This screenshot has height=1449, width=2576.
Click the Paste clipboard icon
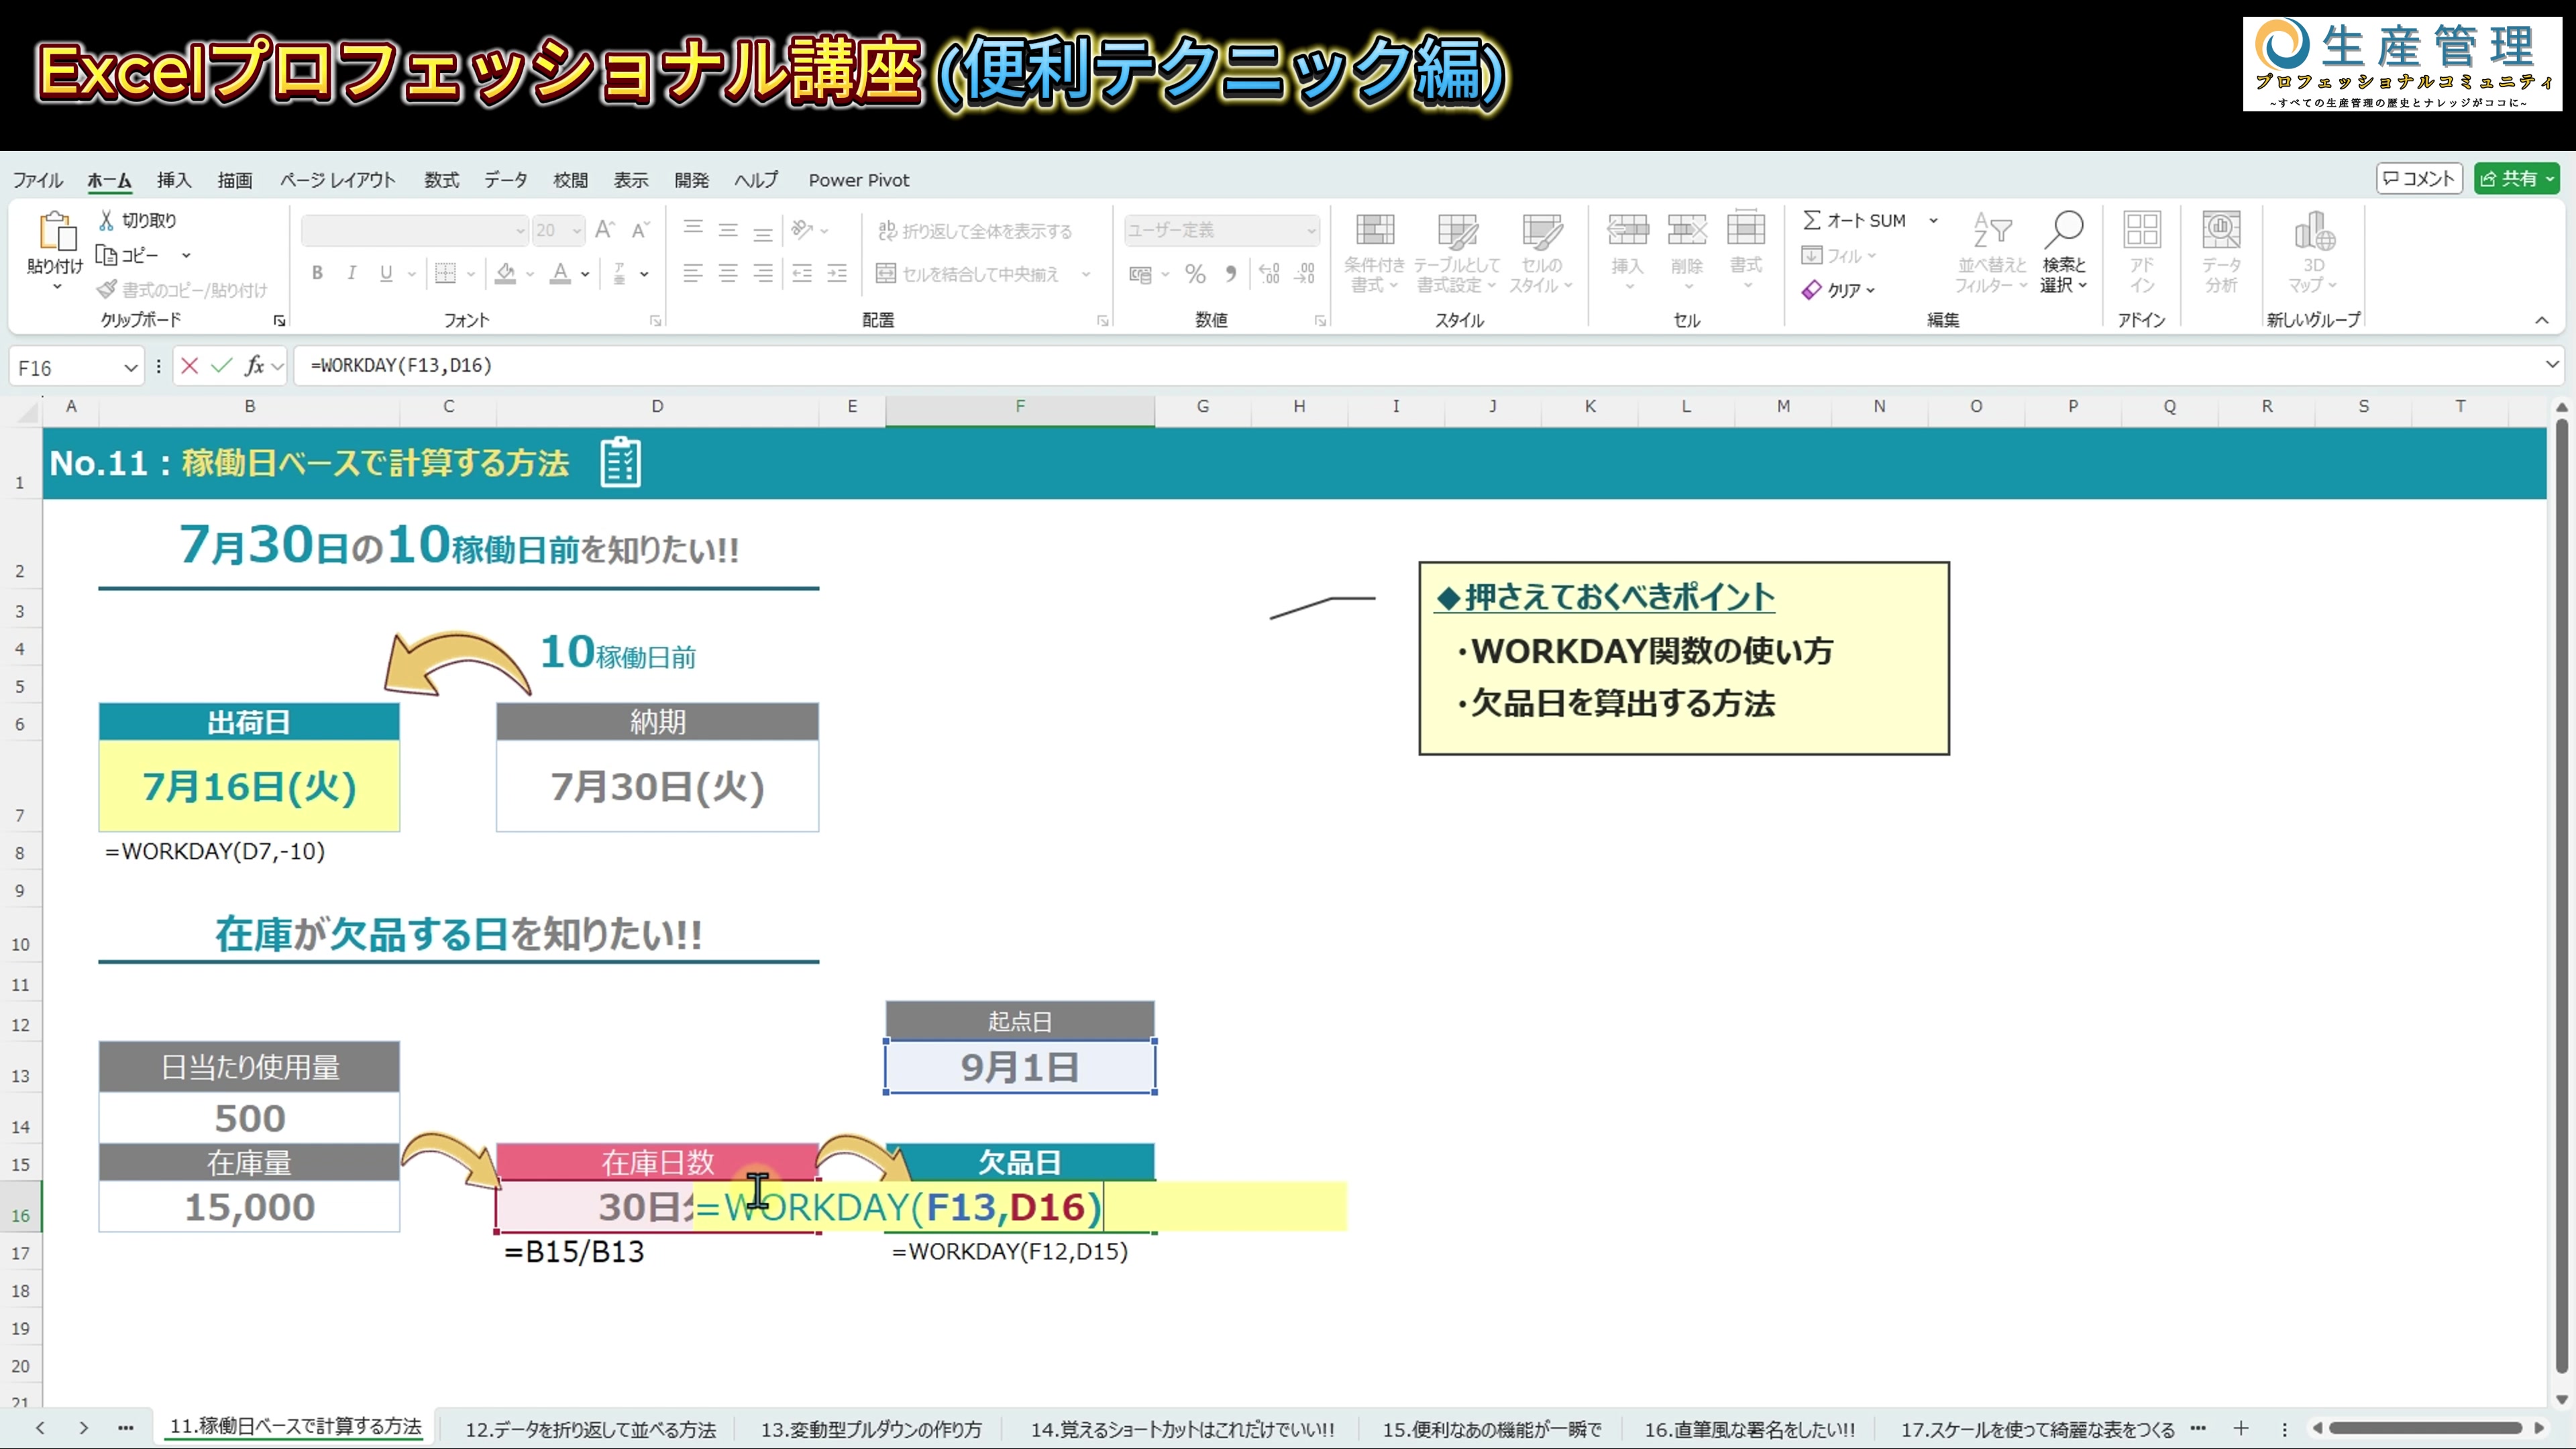[57, 231]
